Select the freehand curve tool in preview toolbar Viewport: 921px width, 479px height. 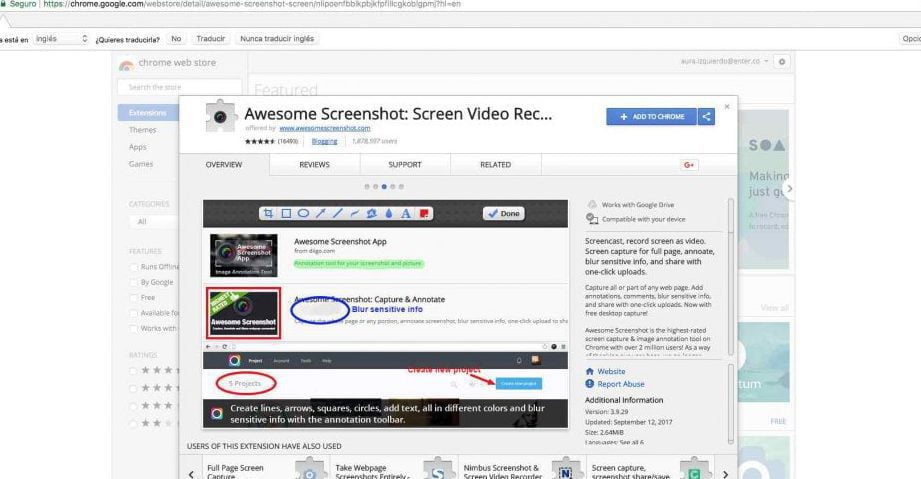355,213
